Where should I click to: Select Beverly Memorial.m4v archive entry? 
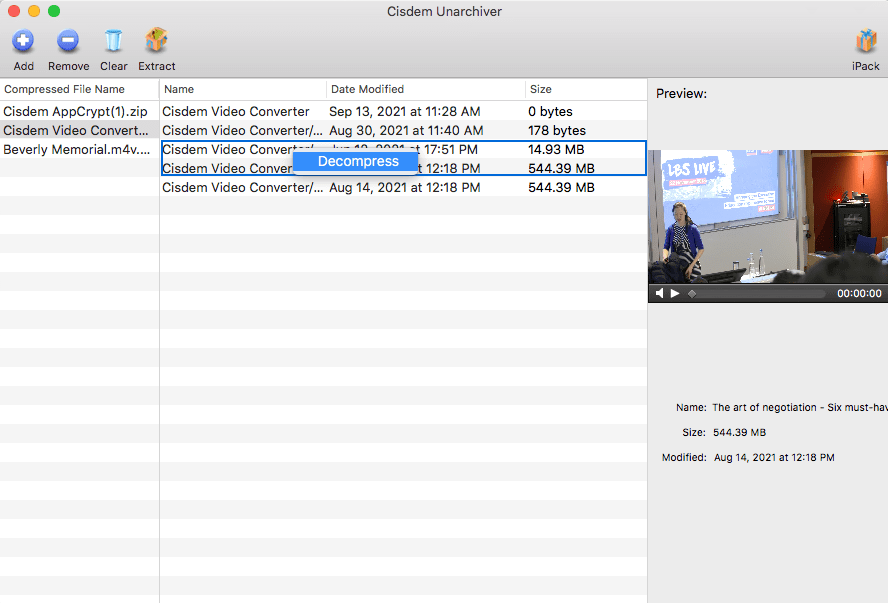pos(77,150)
